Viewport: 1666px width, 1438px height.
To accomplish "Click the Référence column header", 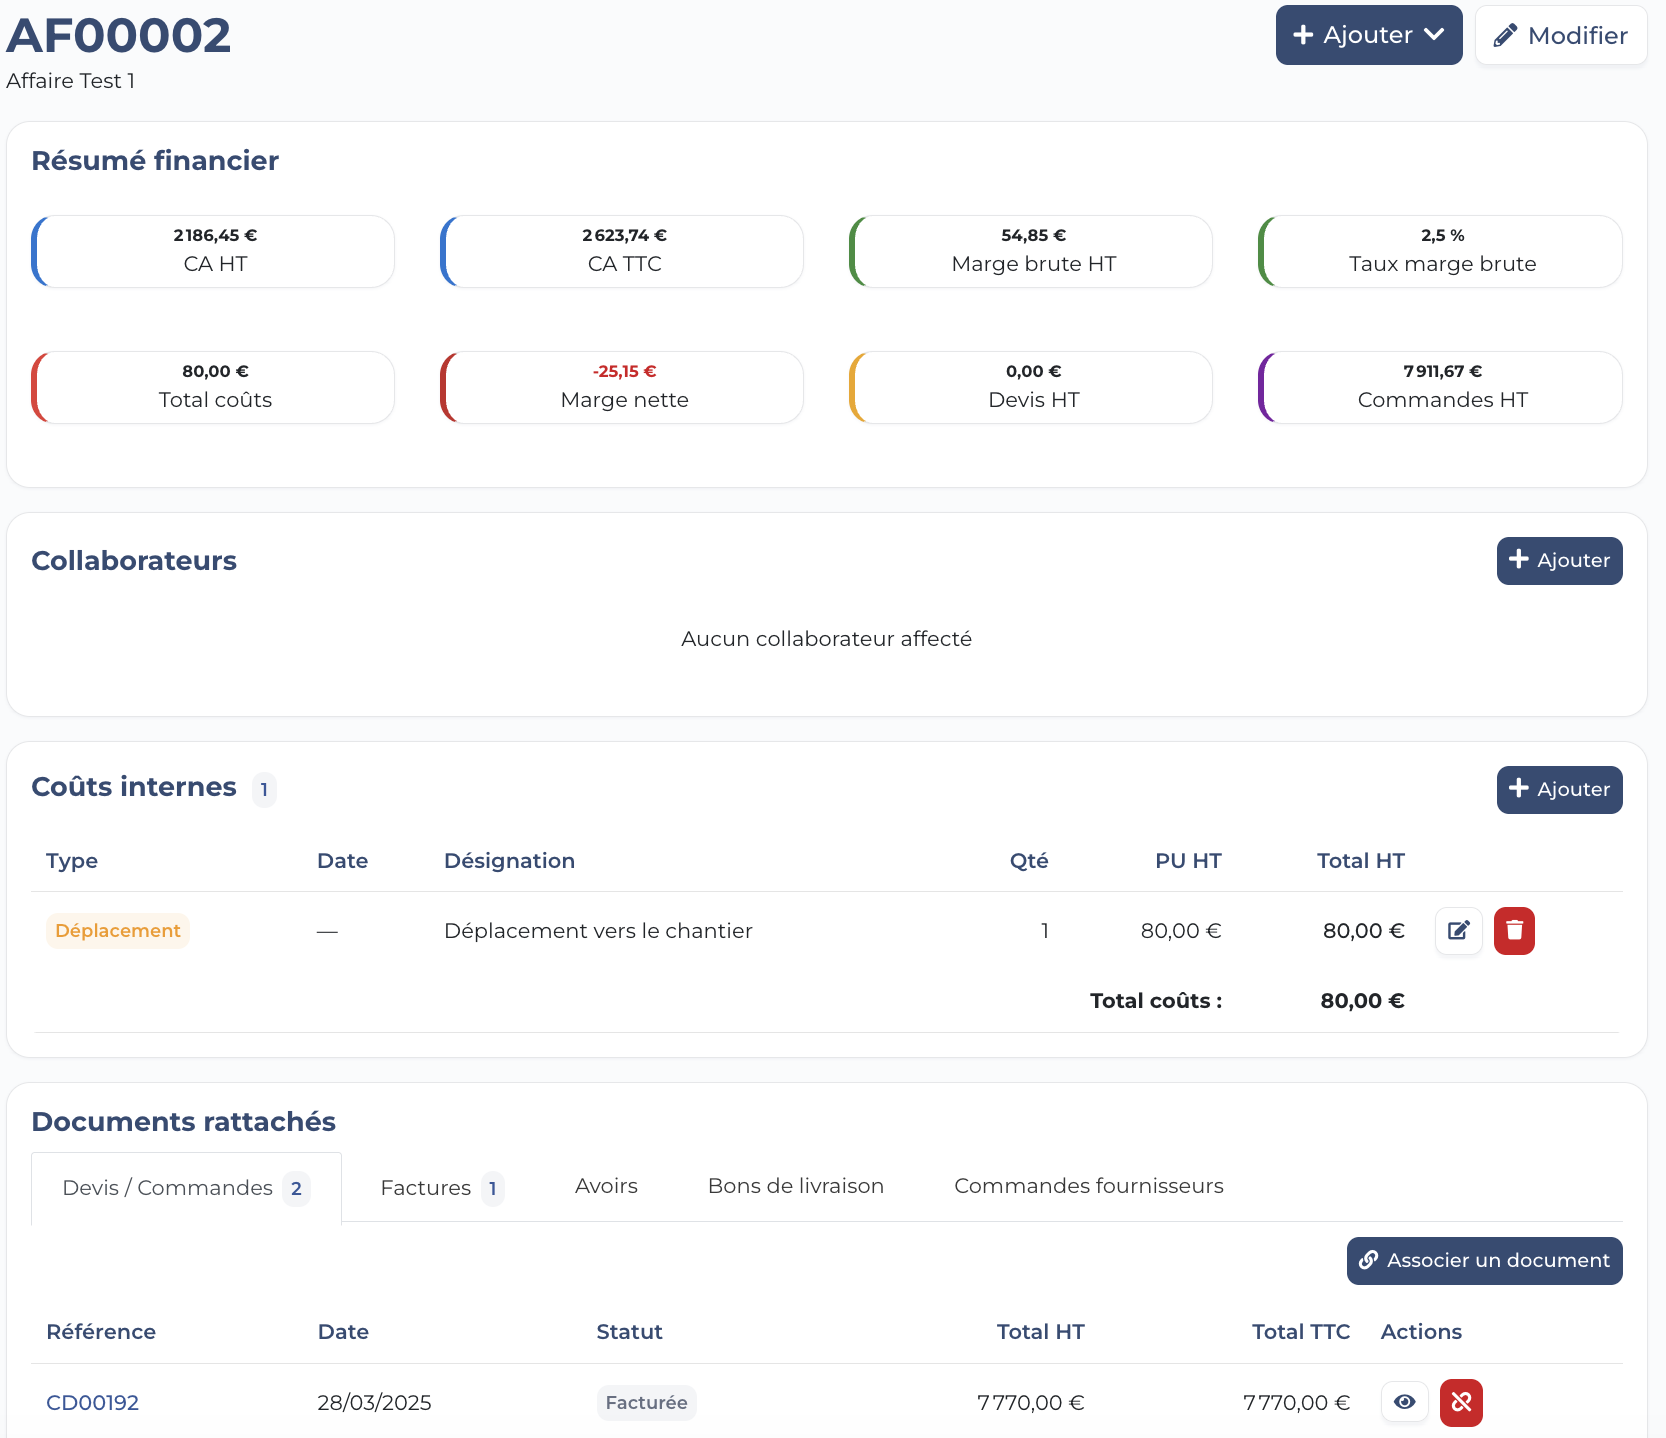I will 101,1332.
